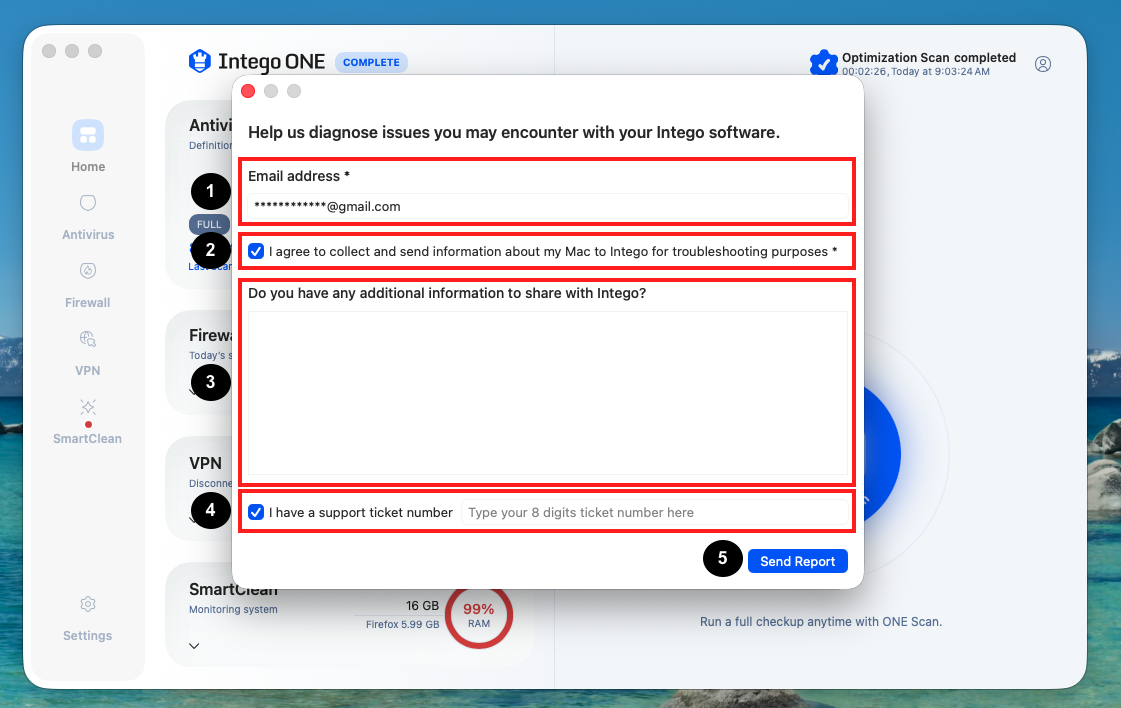Click the COMPLETE plan badge
This screenshot has width=1121, height=708.
pyautogui.click(x=371, y=62)
